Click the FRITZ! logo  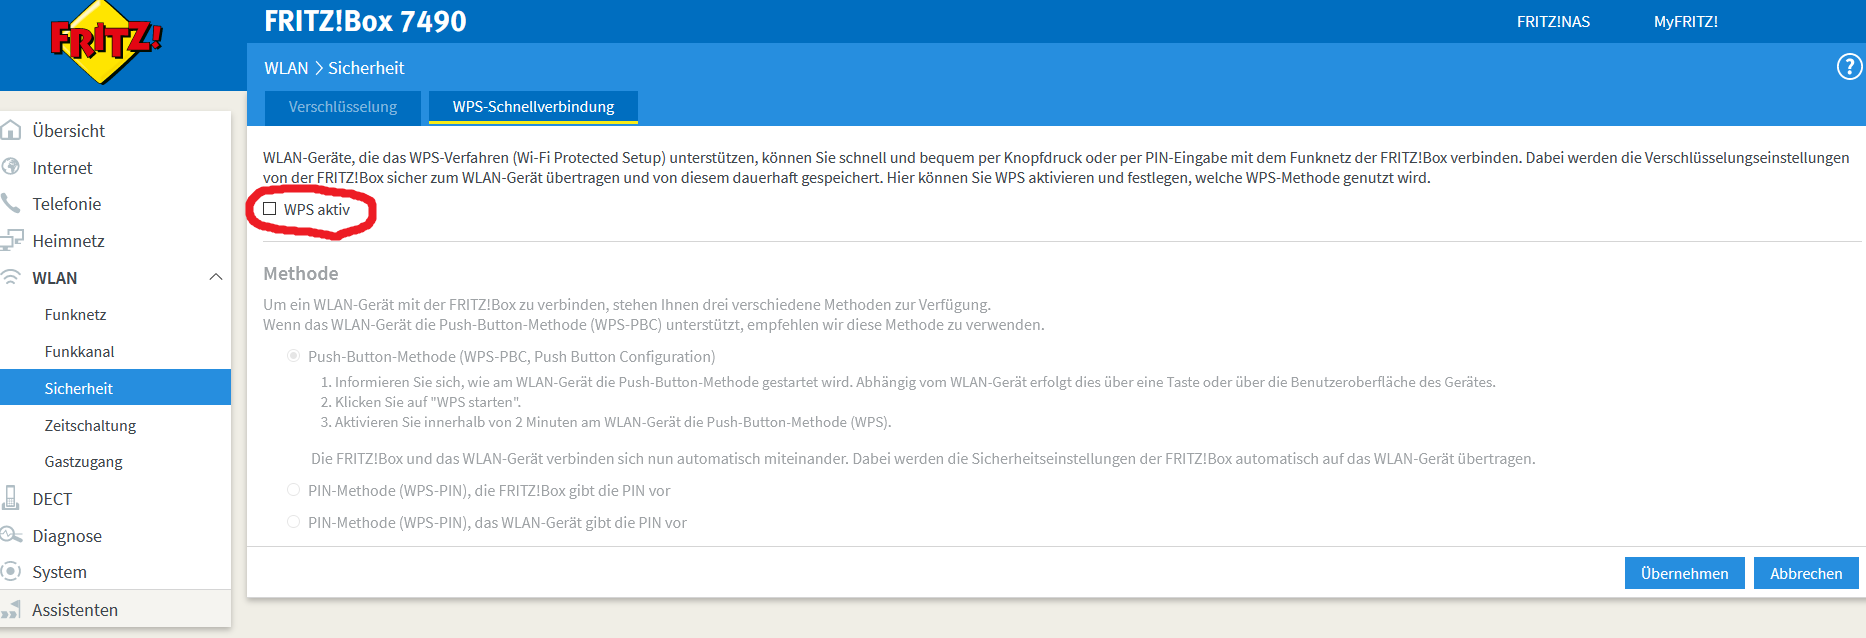[x=105, y=42]
